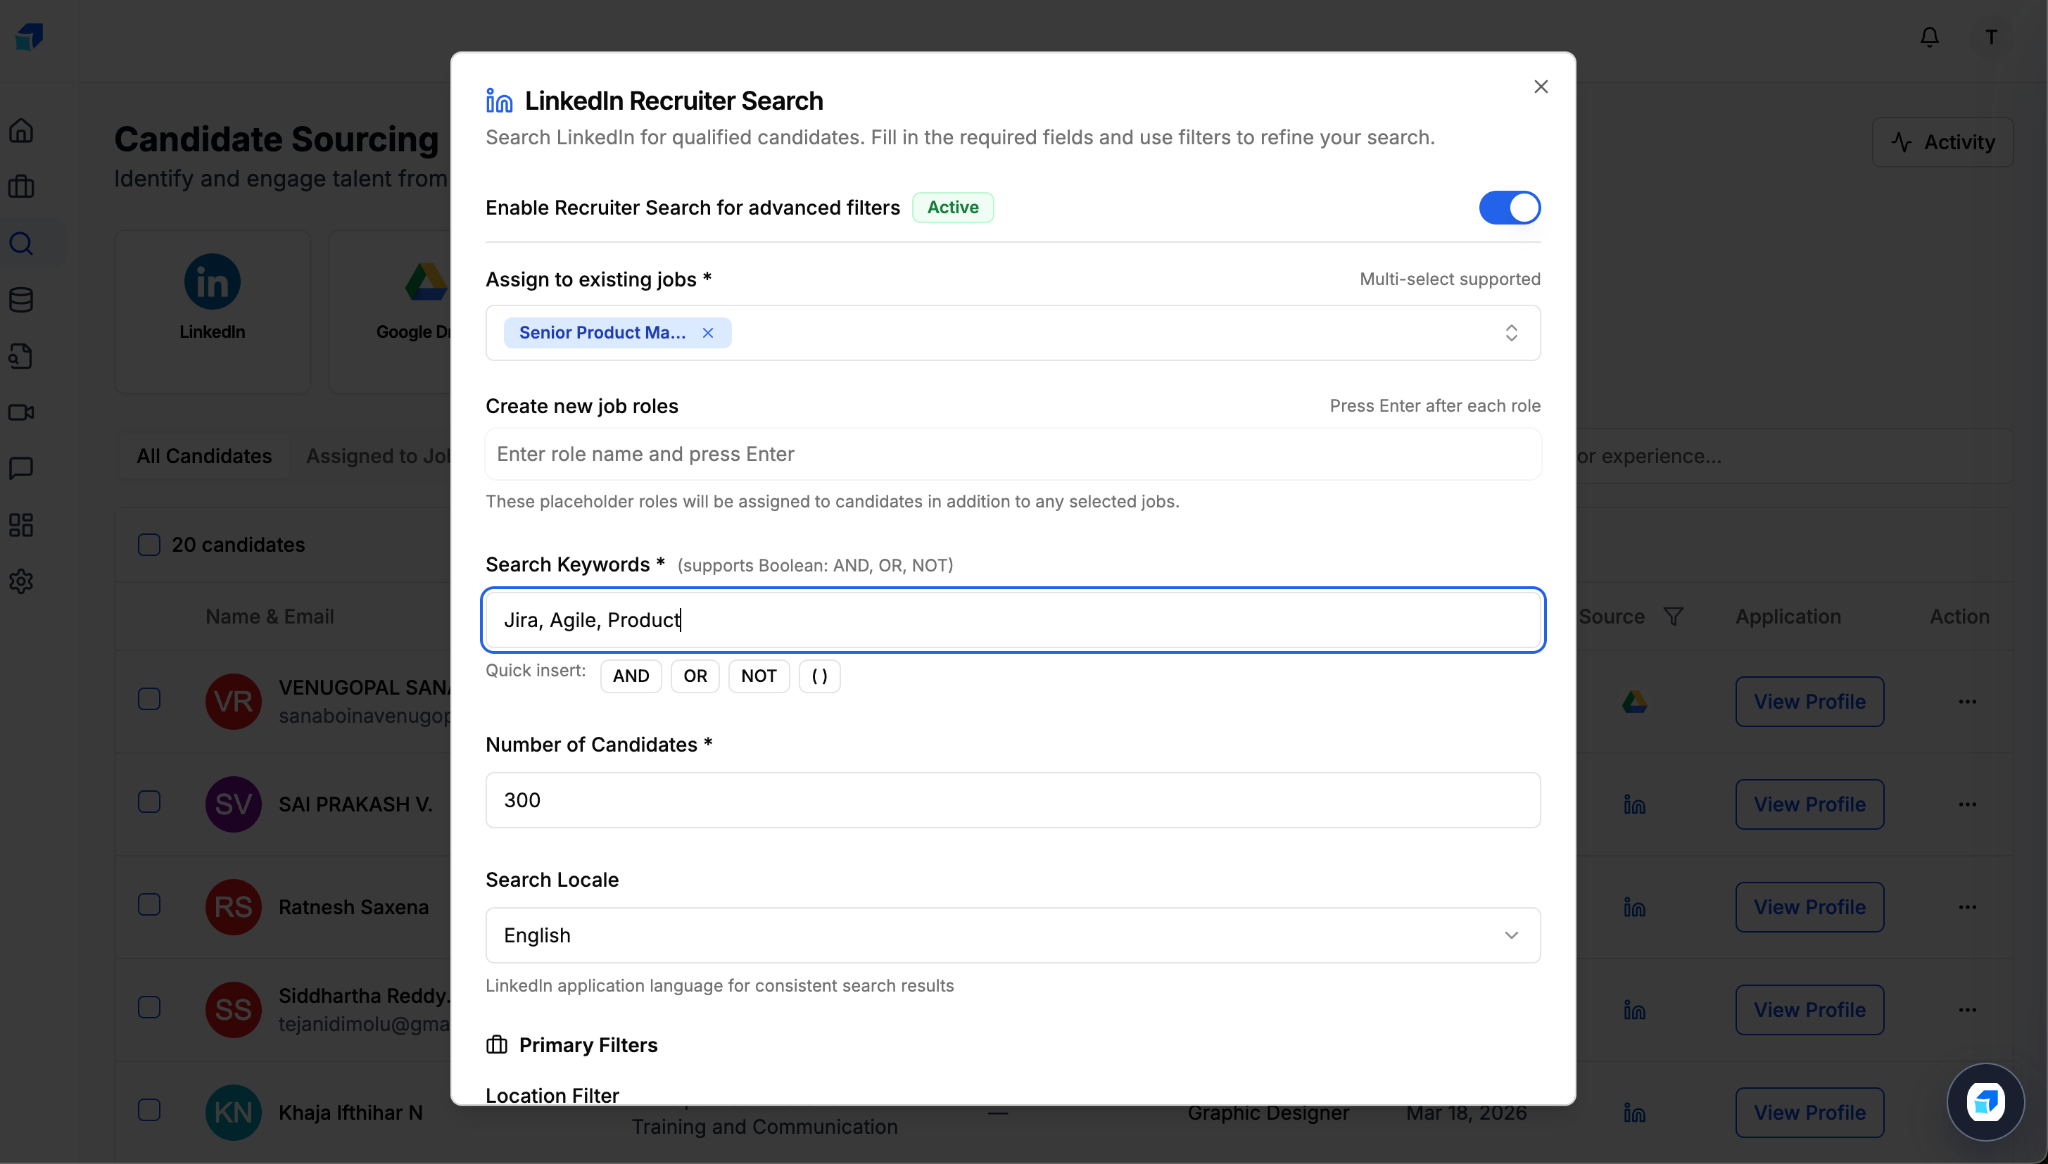Viewport: 2048px width, 1164px height.
Task: Check the checkbox next to SAI PRAKASH V.
Action: point(149,802)
